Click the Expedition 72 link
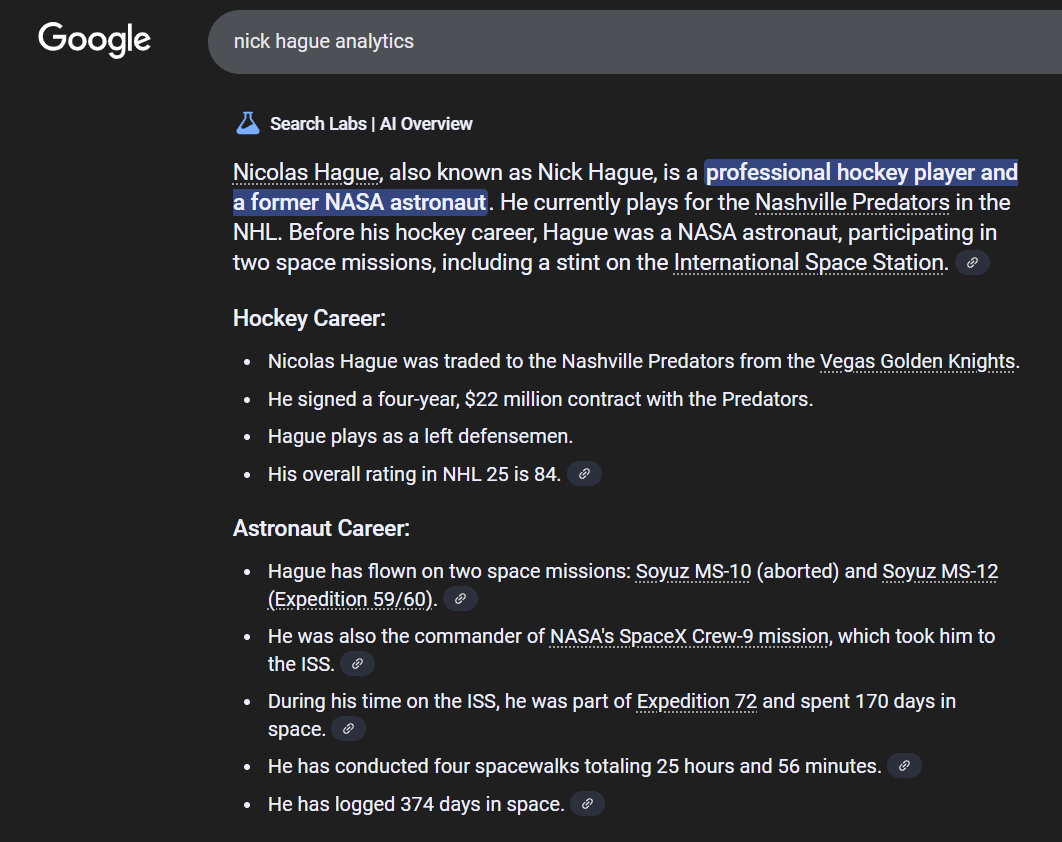 click(696, 701)
